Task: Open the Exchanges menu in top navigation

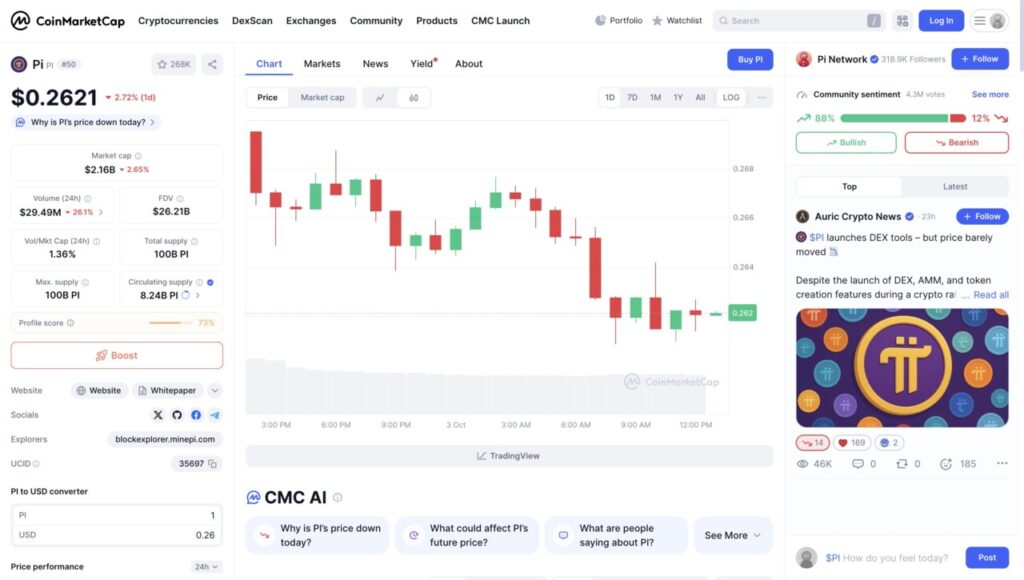Action: click(311, 20)
